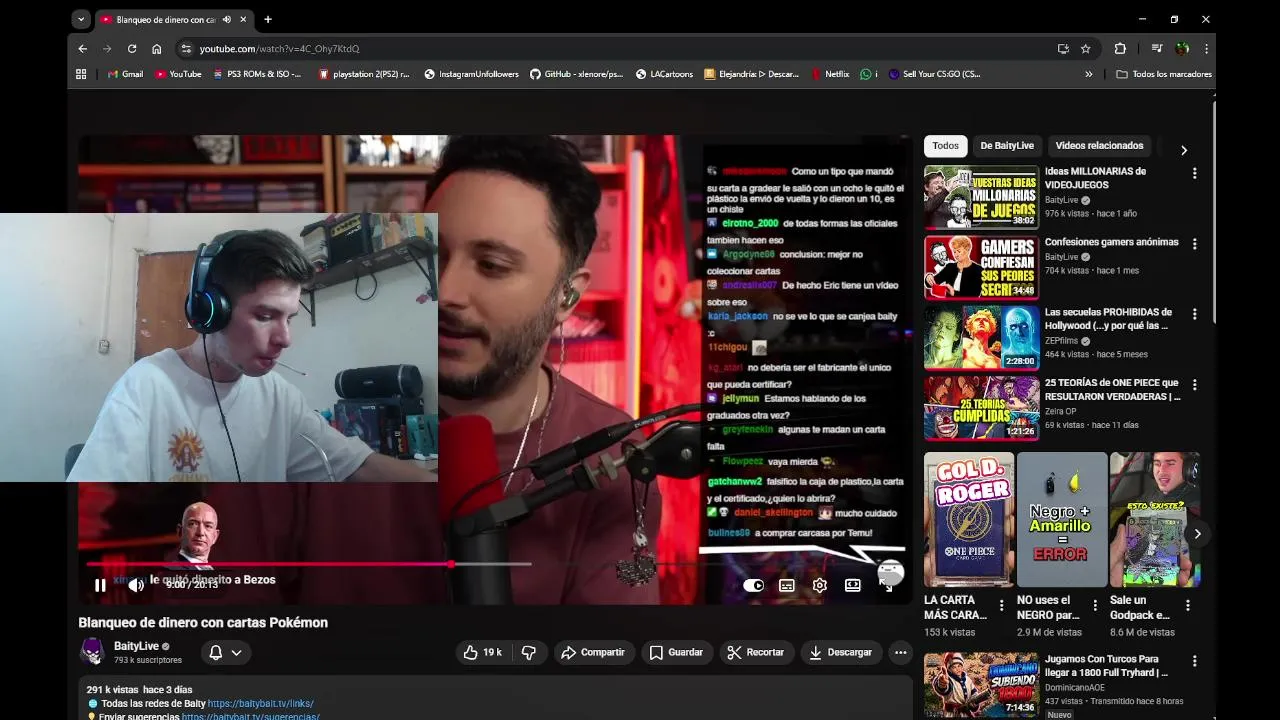The height and width of the screenshot is (720, 1280).
Task: Open the browser extensions puzzle icon
Action: [1120, 48]
